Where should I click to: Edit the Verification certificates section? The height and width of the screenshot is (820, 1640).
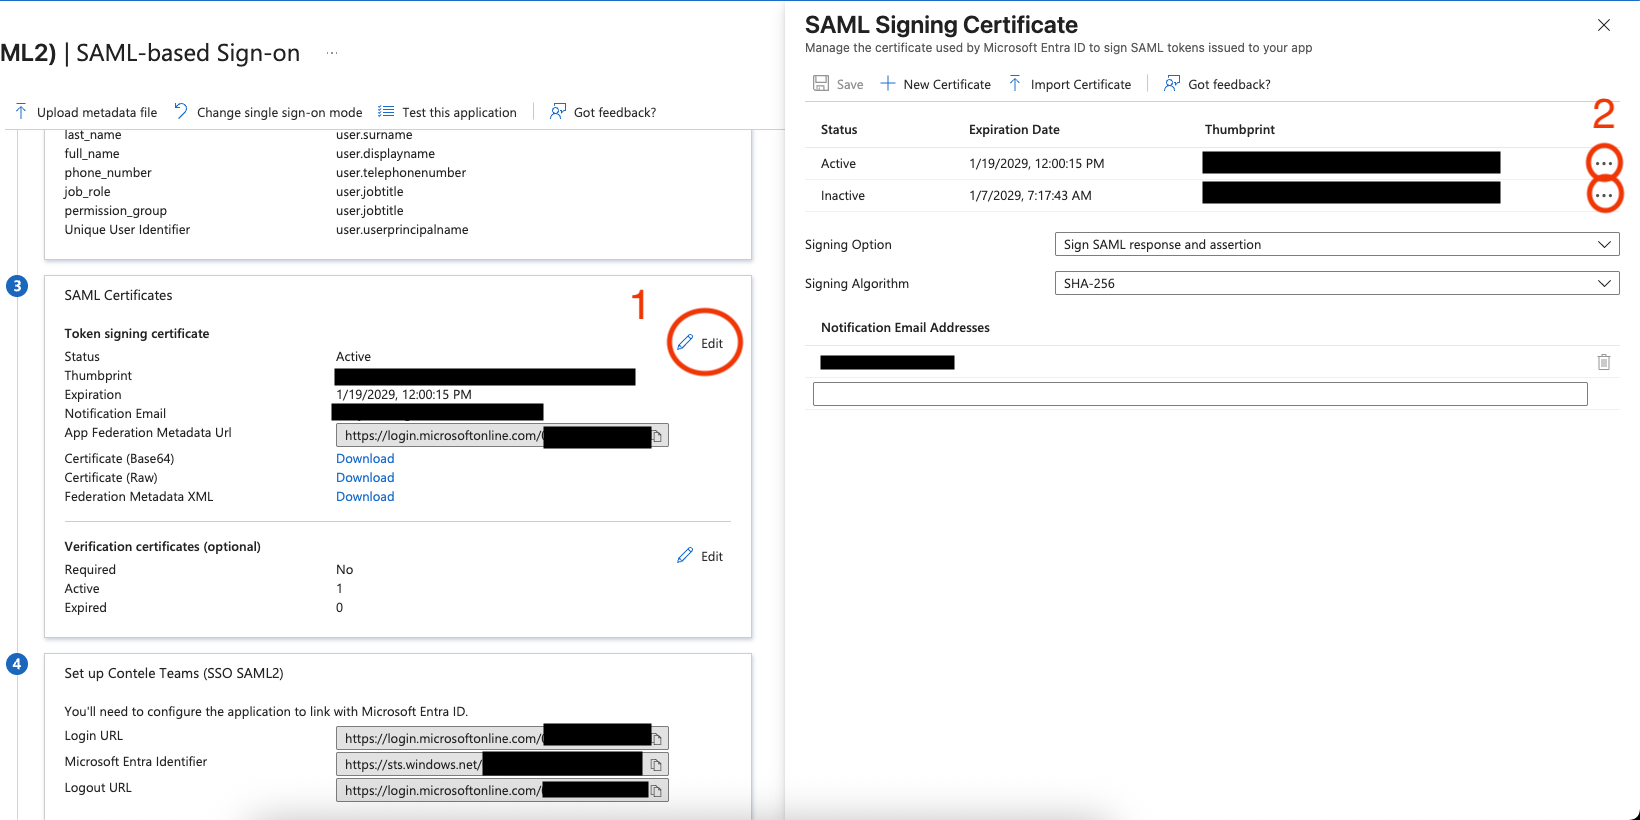click(x=701, y=556)
